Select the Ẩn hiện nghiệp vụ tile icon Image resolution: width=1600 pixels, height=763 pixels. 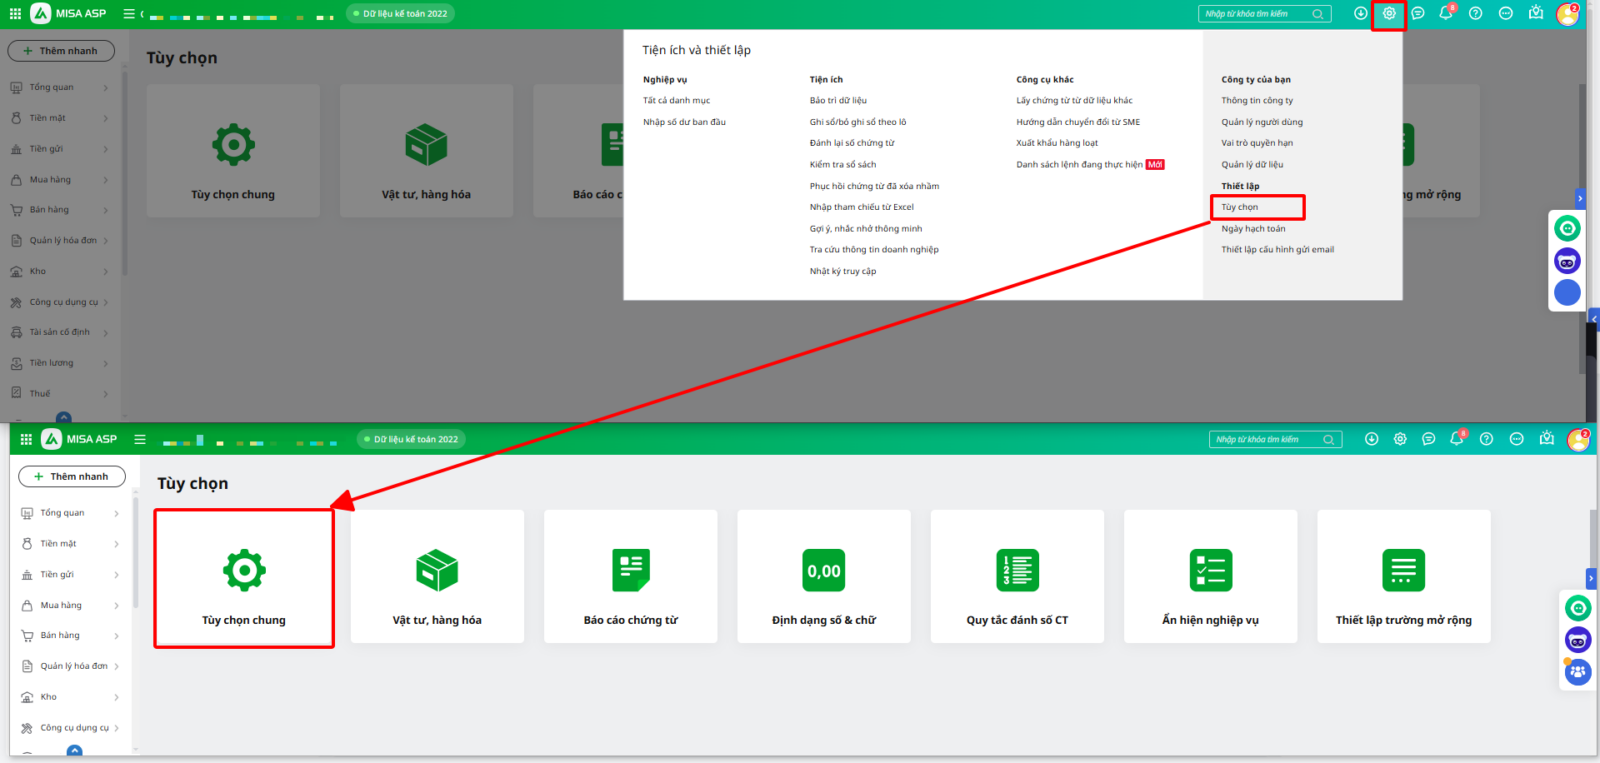1210,571
